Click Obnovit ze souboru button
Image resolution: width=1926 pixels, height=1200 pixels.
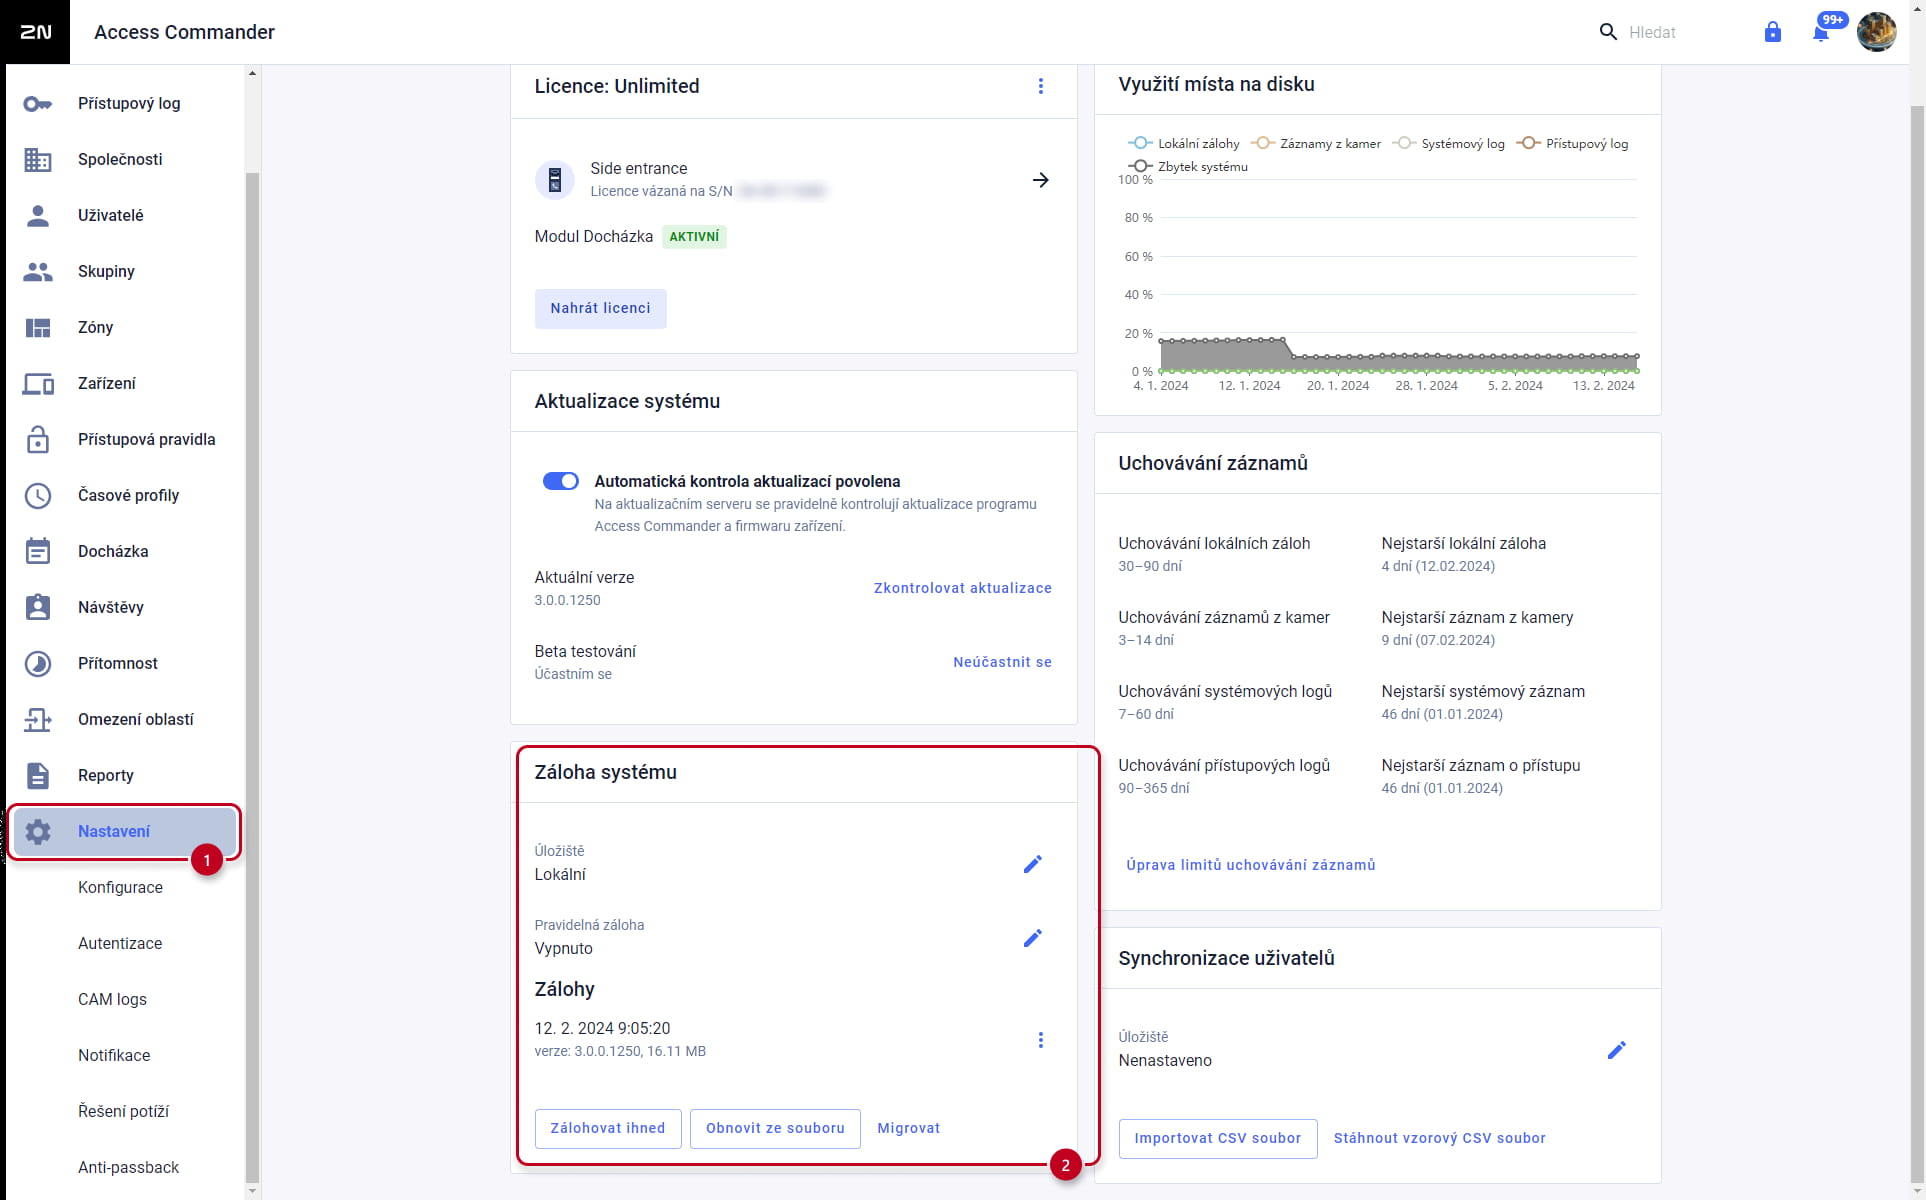pyautogui.click(x=775, y=1128)
